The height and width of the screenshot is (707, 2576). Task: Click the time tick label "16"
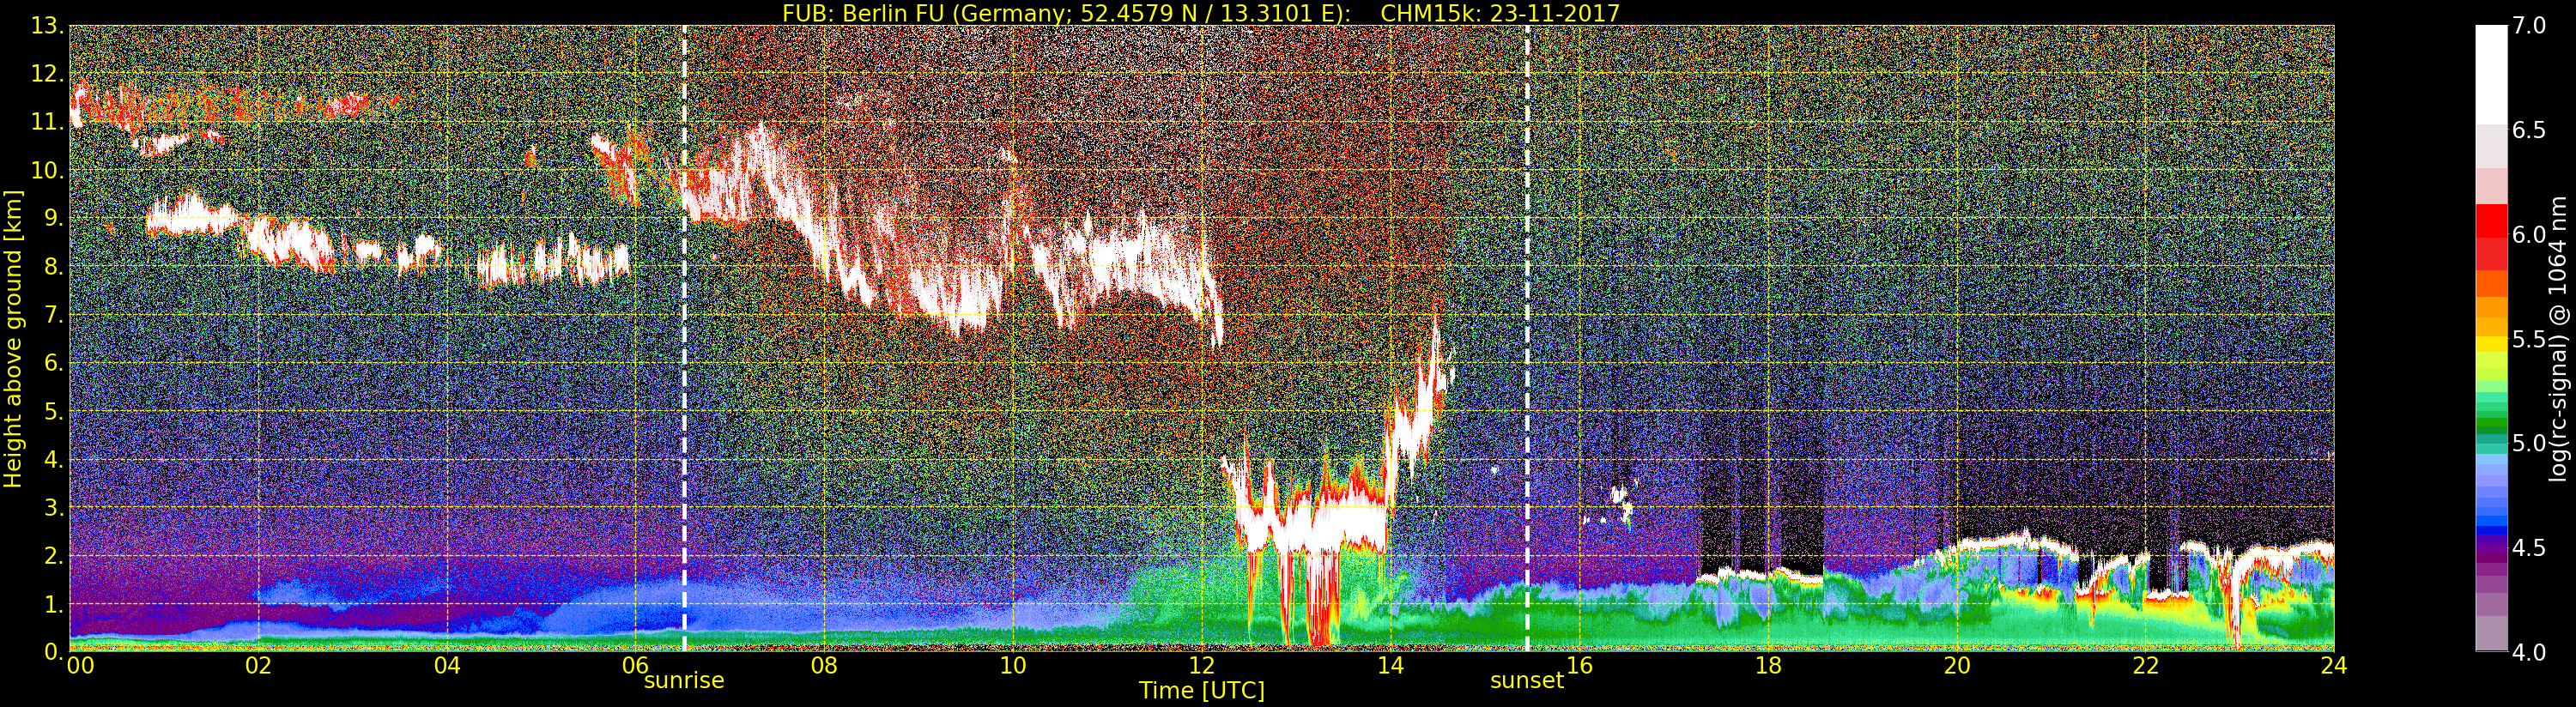coord(1580,666)
